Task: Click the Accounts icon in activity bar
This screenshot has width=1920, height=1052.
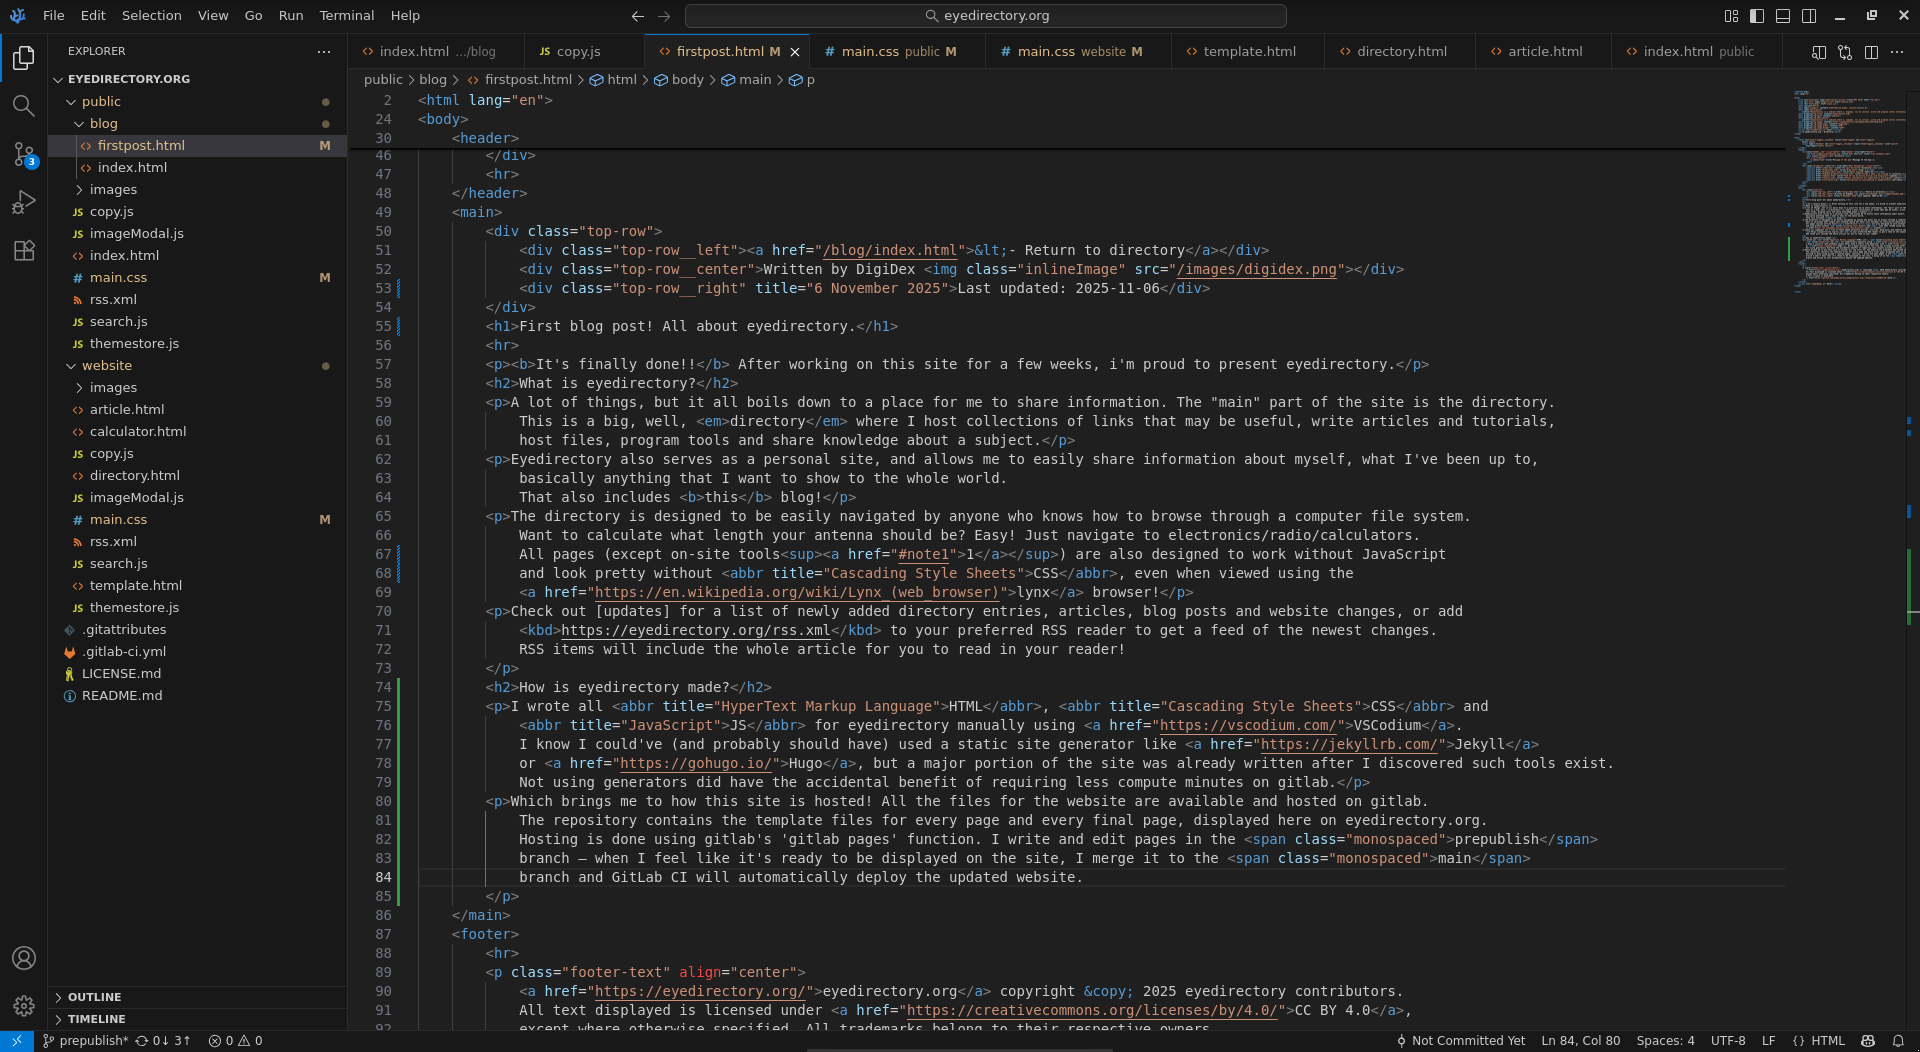Action: 24,958
